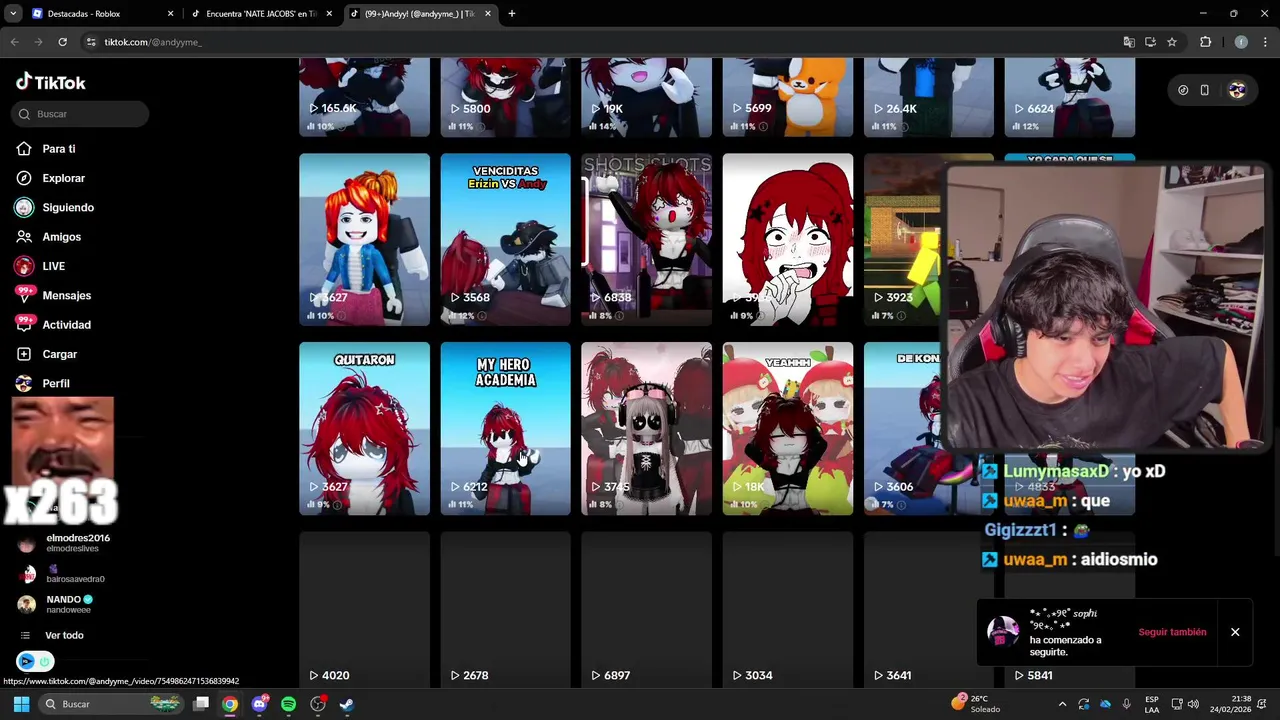Screen dimensions: 1280x720
Task: Open TikTok coins icon at top right
Action: click(x=1183, y=90)
